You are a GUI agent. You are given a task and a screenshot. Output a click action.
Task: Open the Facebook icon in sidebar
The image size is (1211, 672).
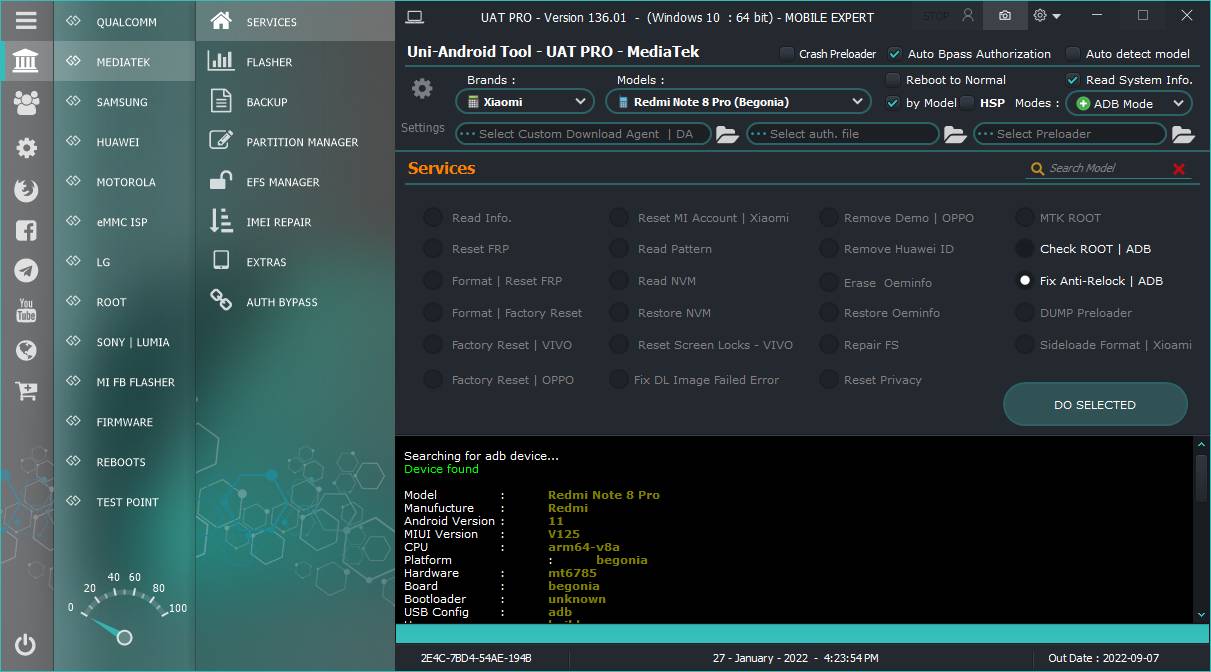[26, 230]
